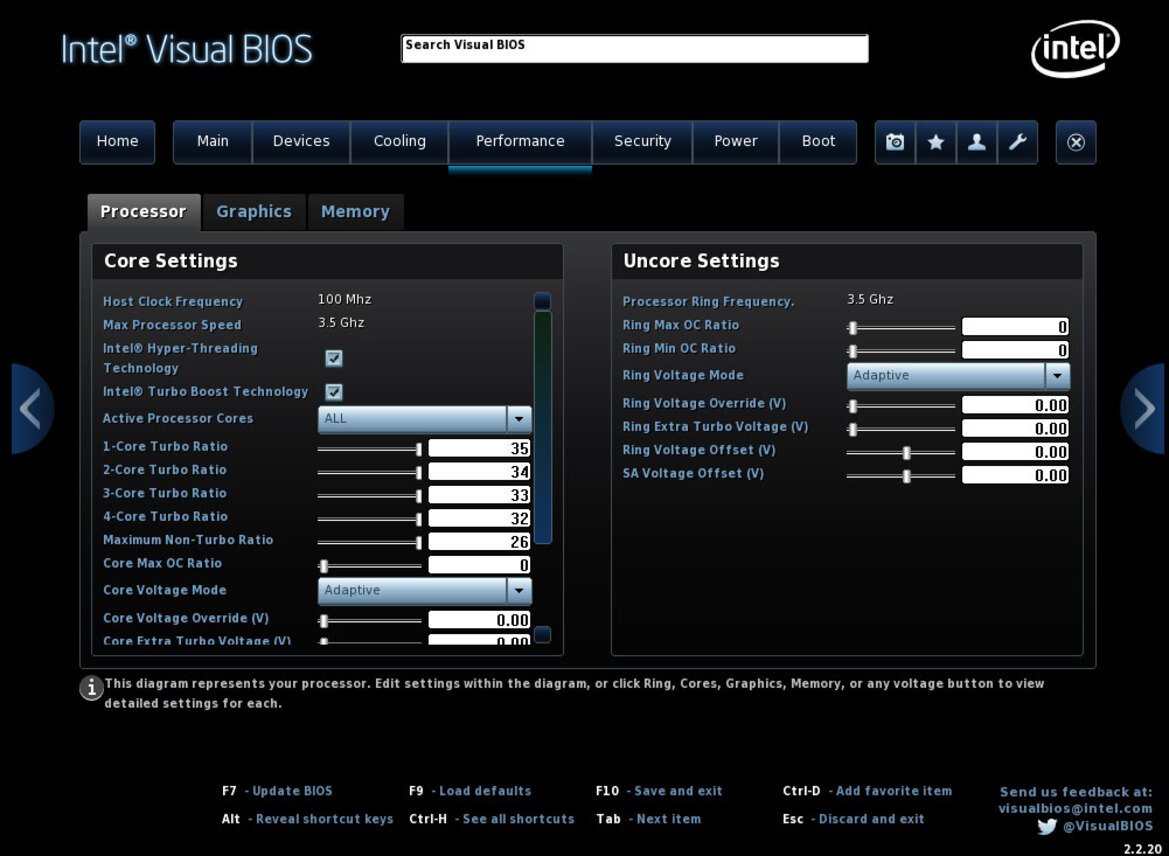
Task: Click the Core Settings scroll down button
Action: point(543,634)
